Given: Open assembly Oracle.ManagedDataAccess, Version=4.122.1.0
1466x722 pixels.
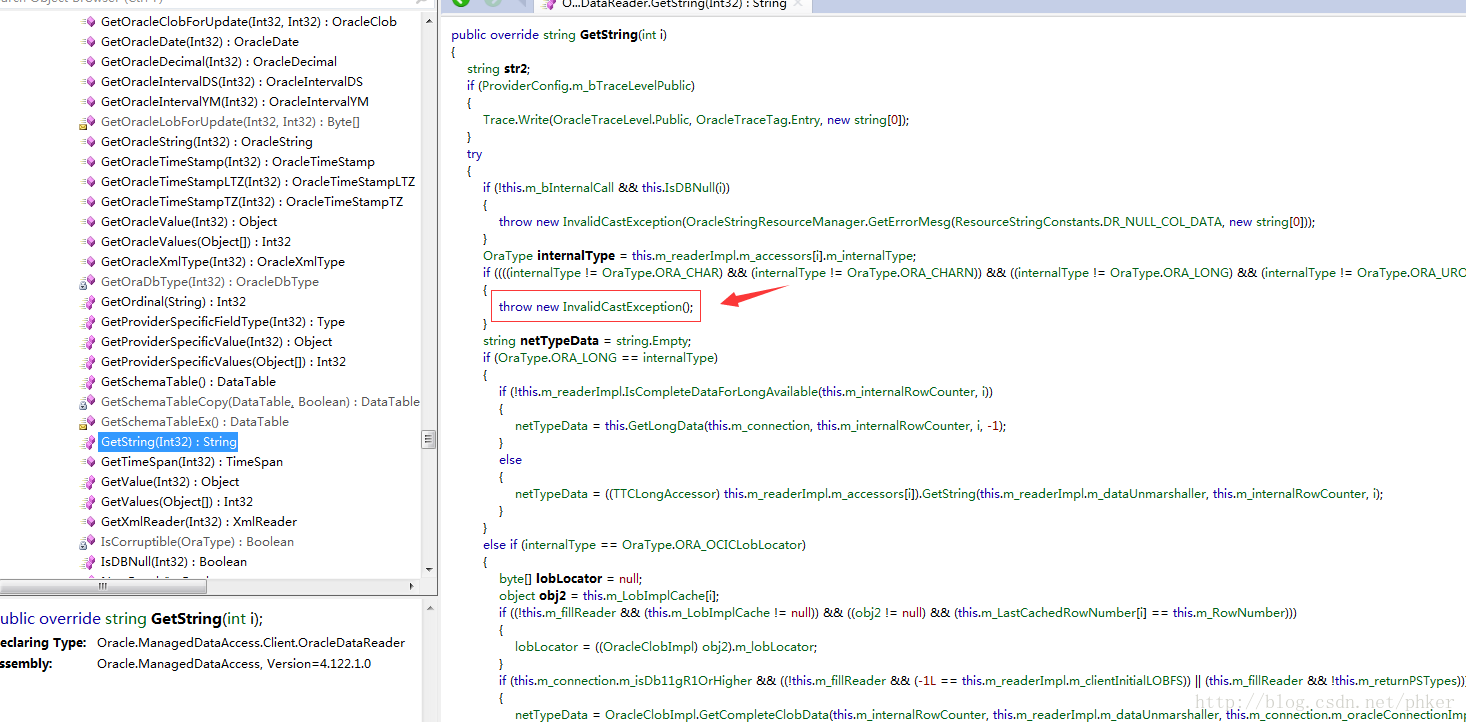Looking at the screenshot, I should [x=234, y=664].
